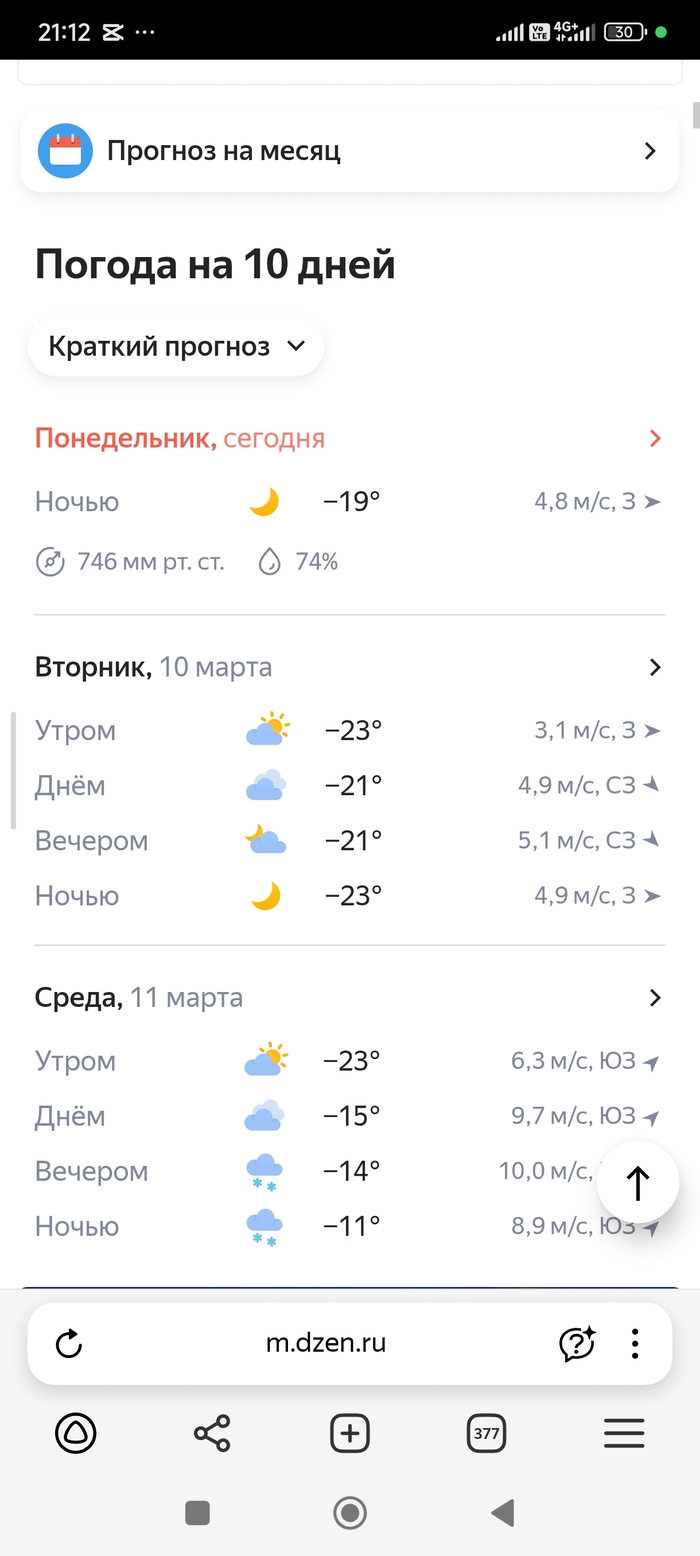Tap the m.dzen.ru address field
700x1556 pixels.
click(326, 1344)
